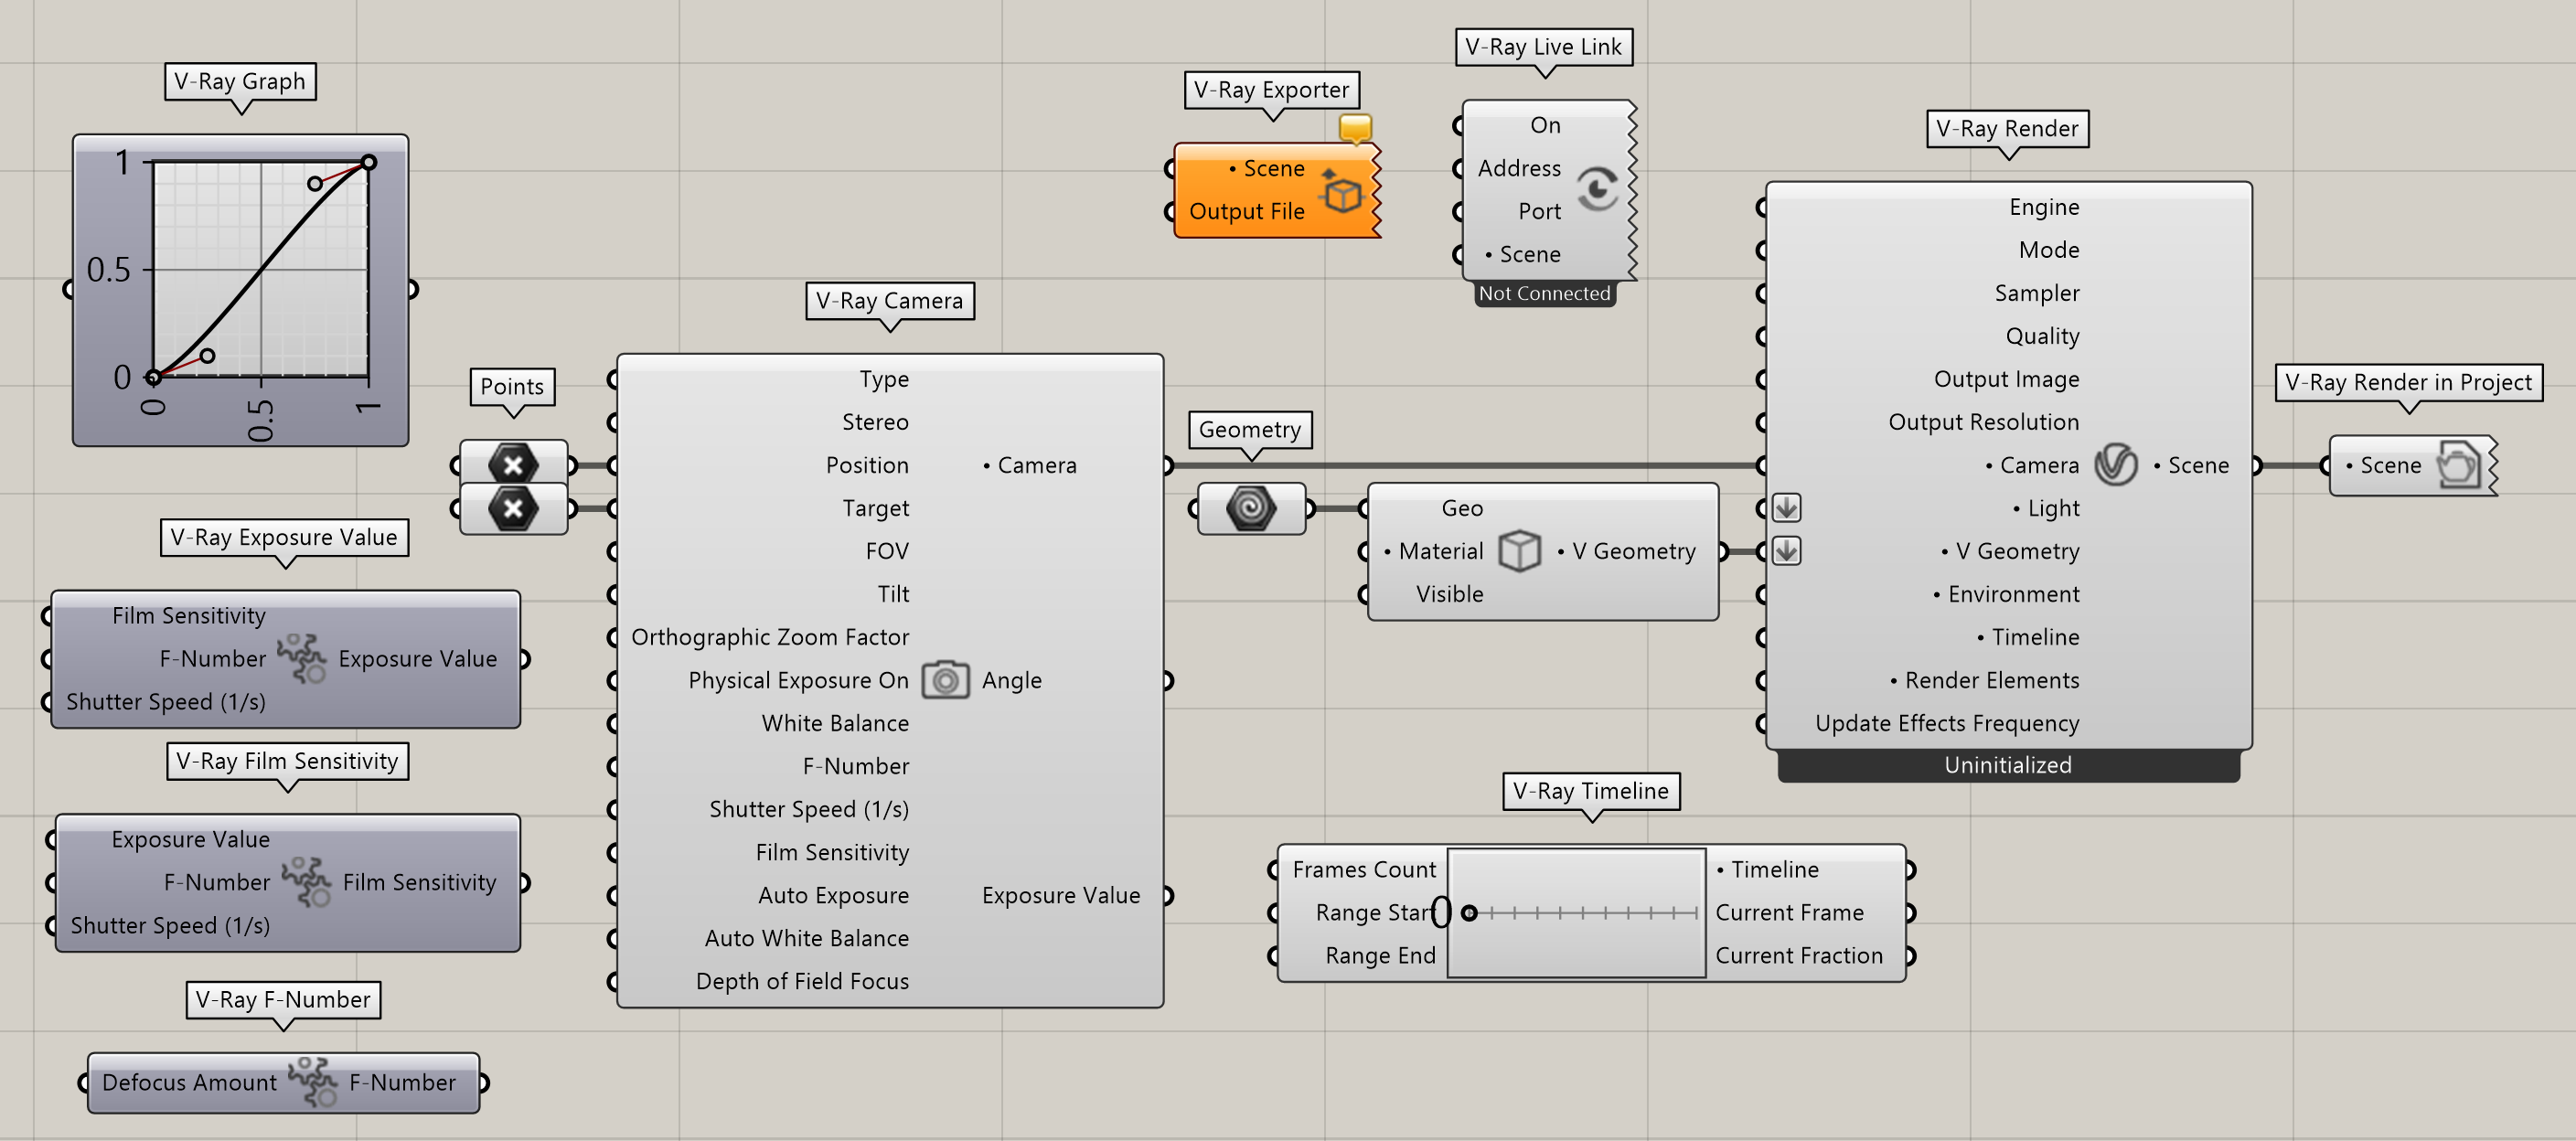Click the FOV input on V-Ray Camera

pyautogui.click(x=887, y=551)
